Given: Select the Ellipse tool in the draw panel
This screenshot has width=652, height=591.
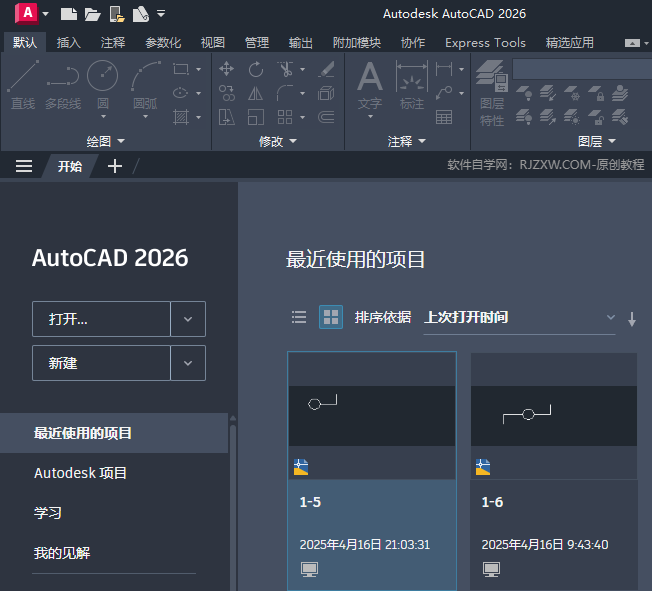Looking at the screenshot, I should click(x=180, y=93).
